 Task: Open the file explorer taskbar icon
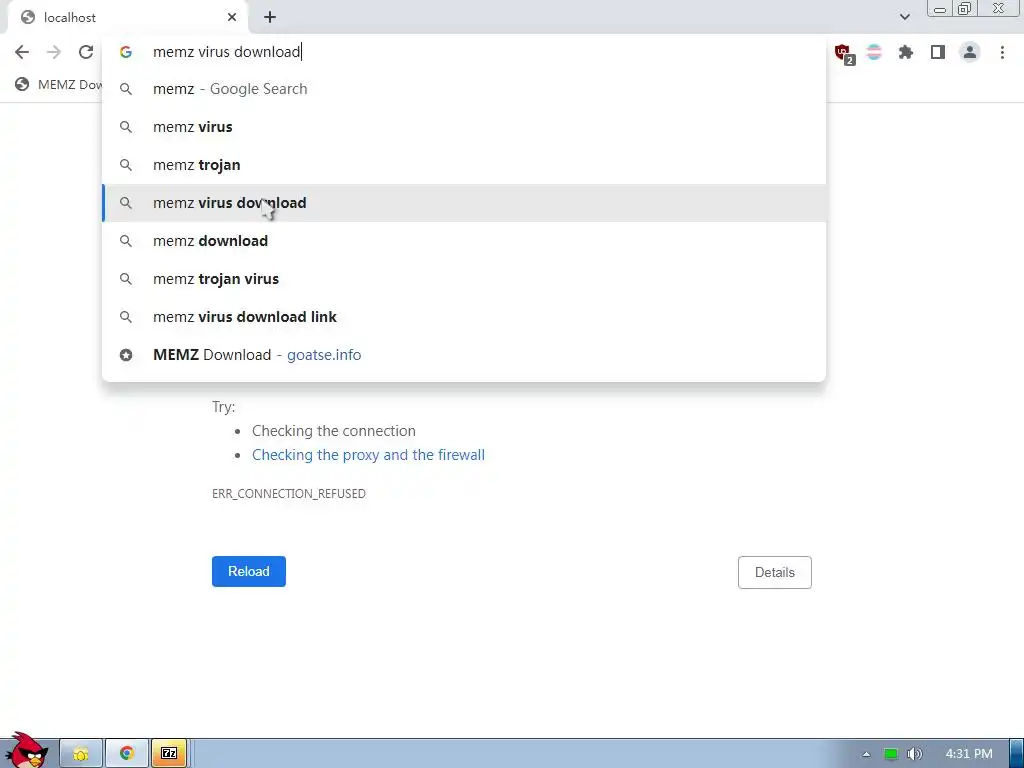81,754
